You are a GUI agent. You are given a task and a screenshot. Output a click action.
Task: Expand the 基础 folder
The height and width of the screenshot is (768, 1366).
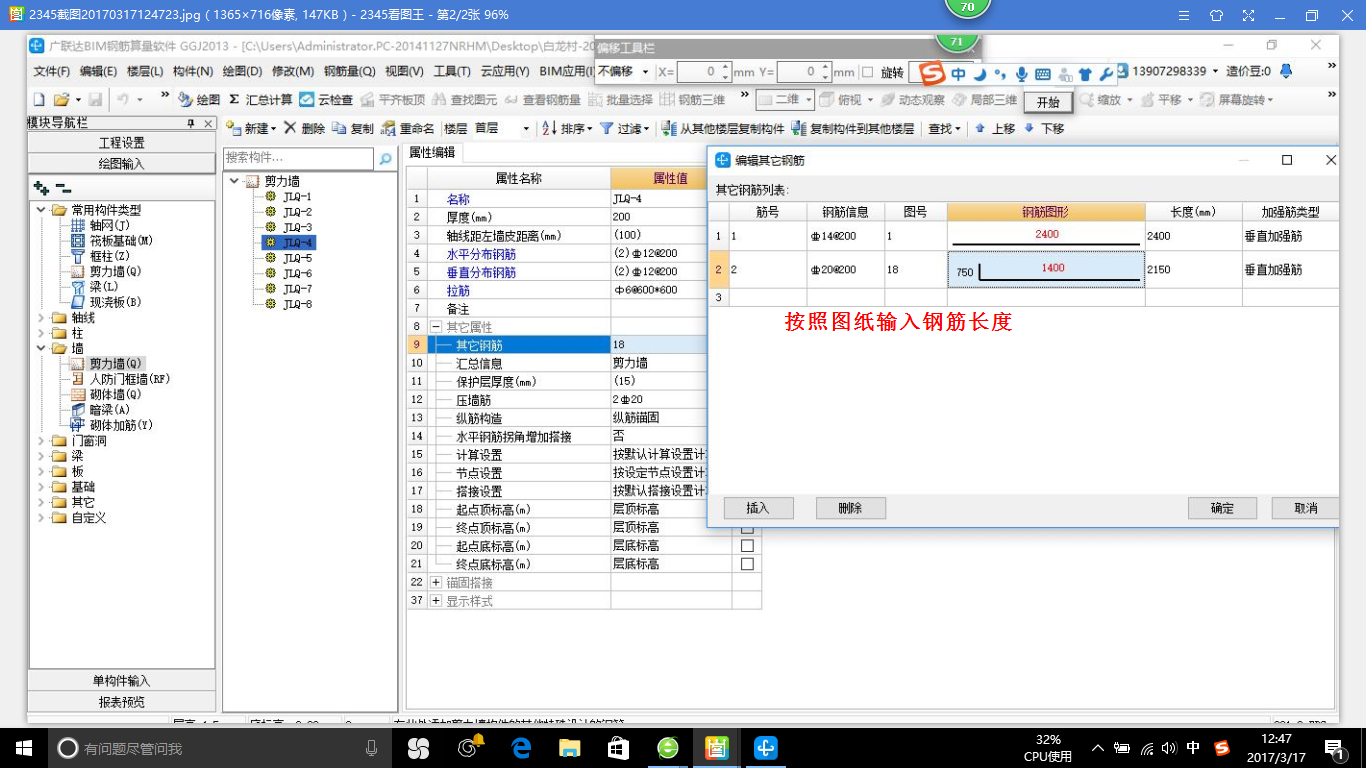pyautogui.click(x=41, y=487)
